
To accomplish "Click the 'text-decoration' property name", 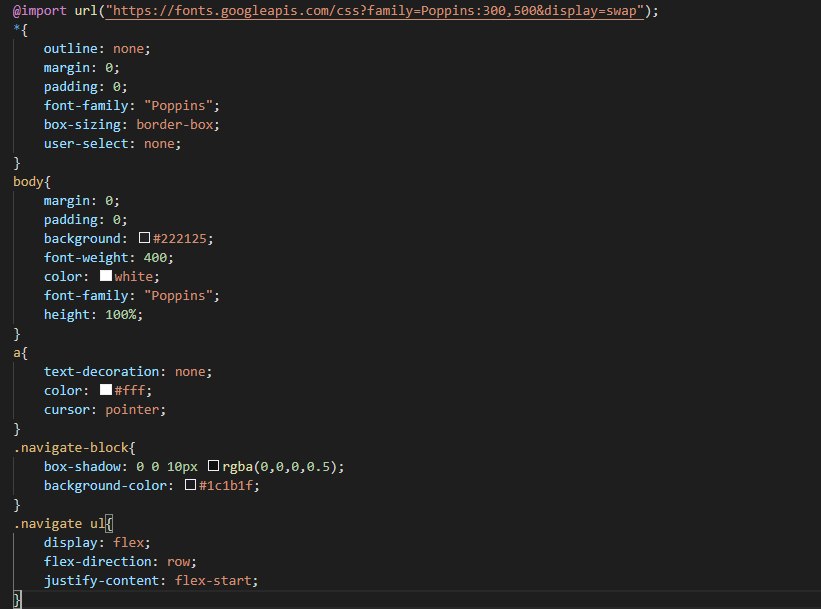I will [101, 371].
